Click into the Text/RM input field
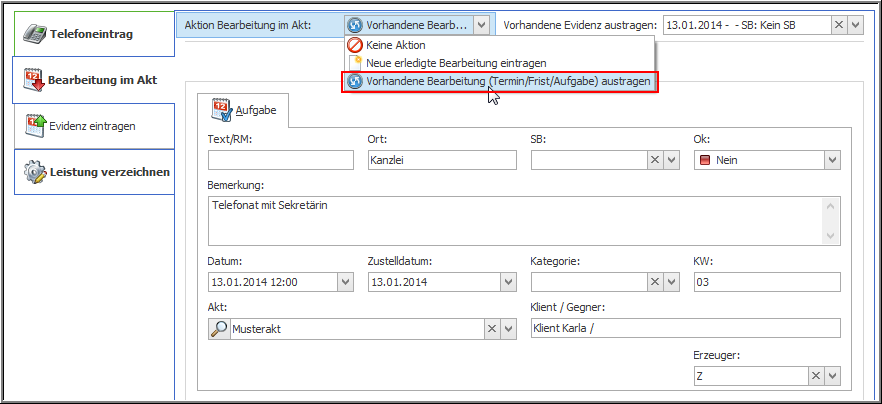Image resolution: width=882 pixels, height=404 pixels. pyautogui.click(x=281, y=160)
